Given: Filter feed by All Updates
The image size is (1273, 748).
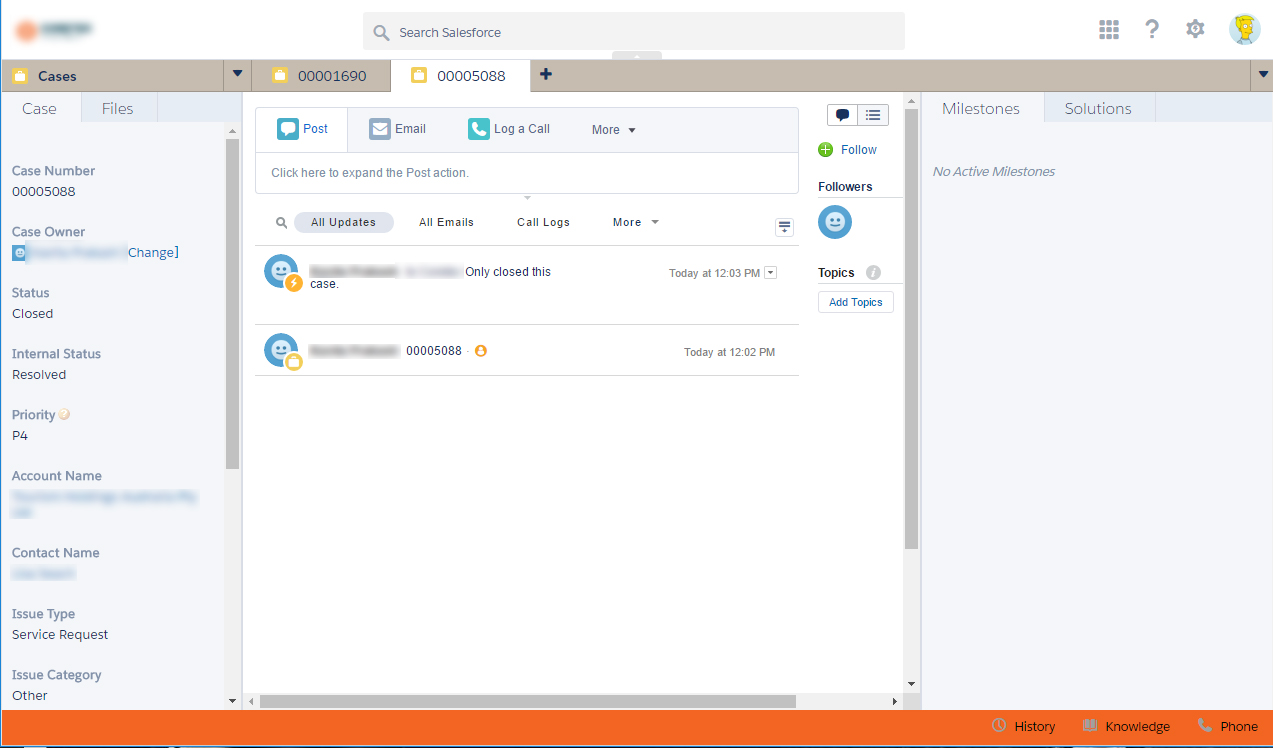Looking at the screenshot, I should [x=343, y=222].
